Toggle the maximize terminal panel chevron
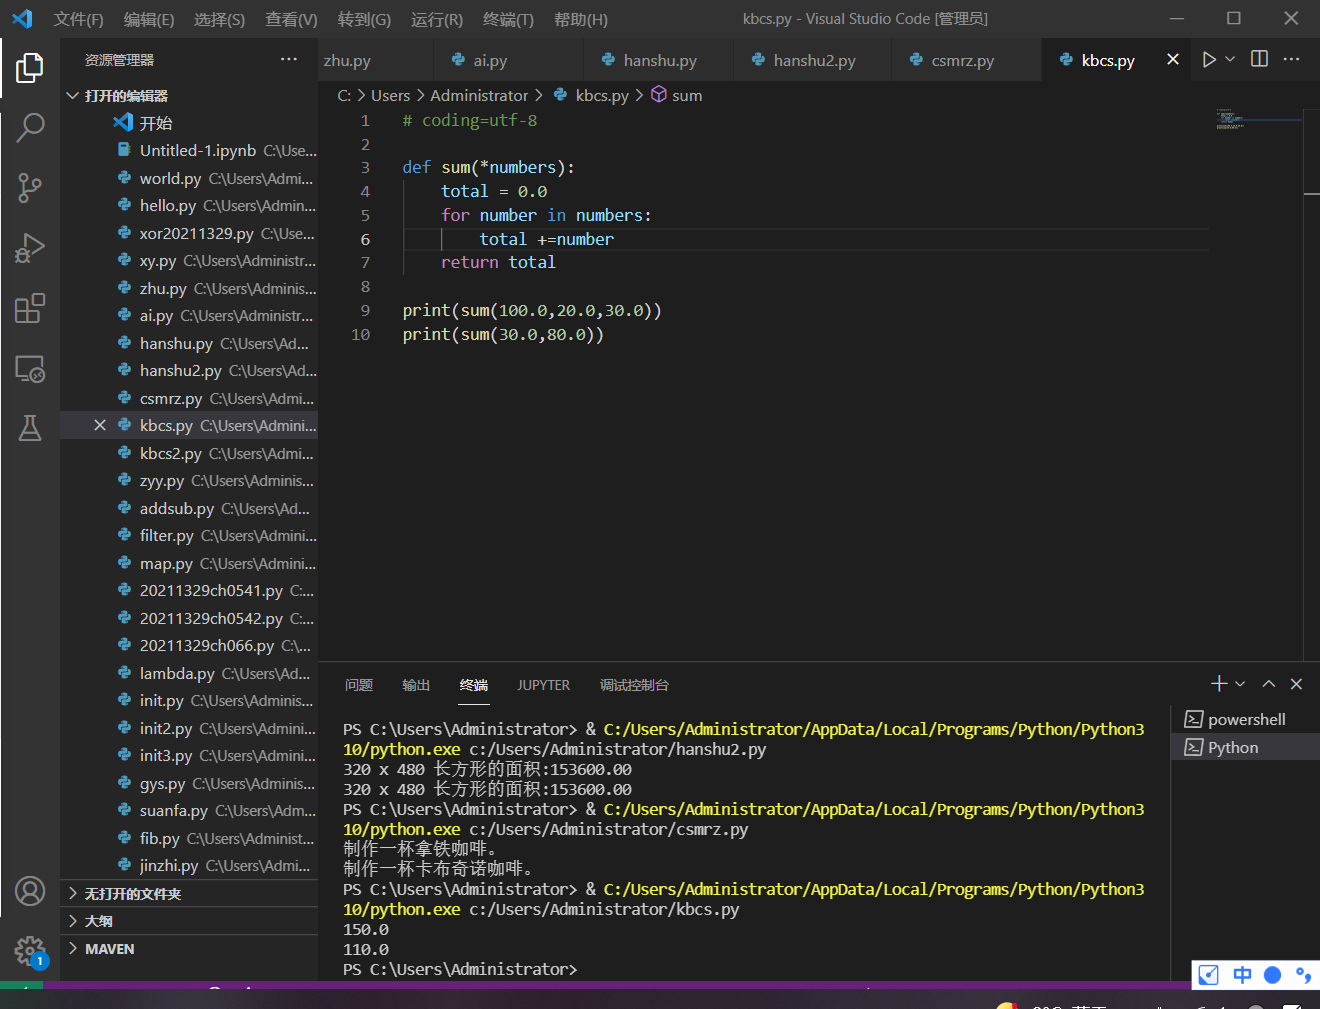Viewport: 1320px width, 1009px height. coord(1268,684)
